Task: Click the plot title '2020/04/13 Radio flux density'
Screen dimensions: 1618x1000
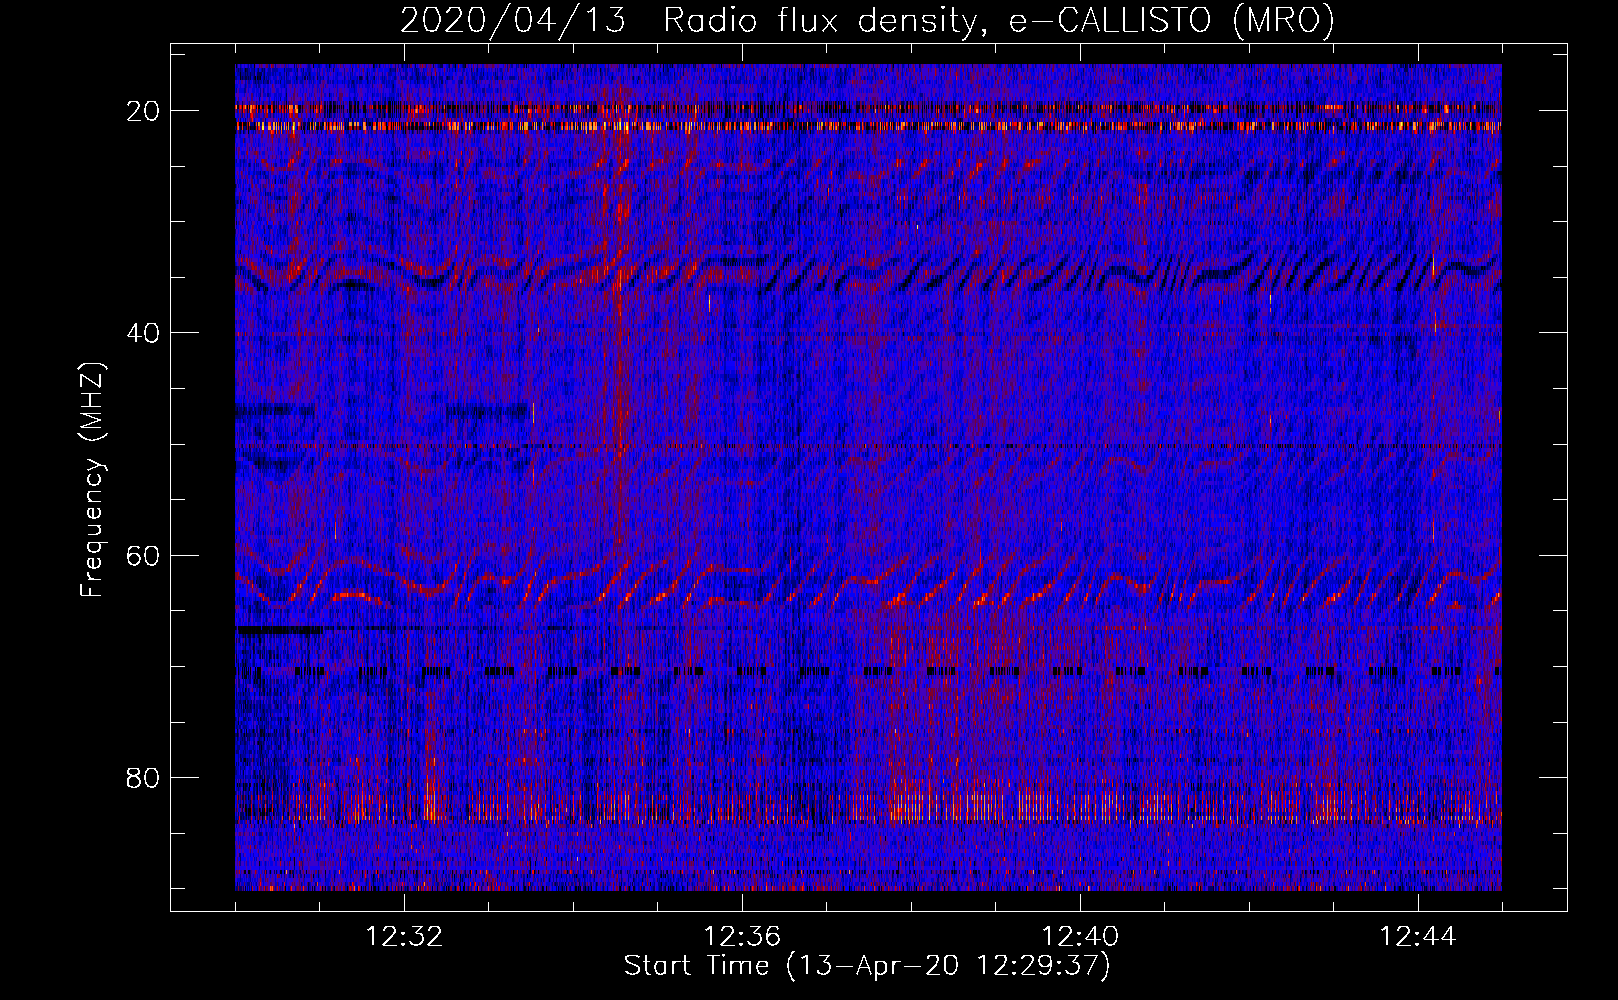Action: click(x=867, y=21)
